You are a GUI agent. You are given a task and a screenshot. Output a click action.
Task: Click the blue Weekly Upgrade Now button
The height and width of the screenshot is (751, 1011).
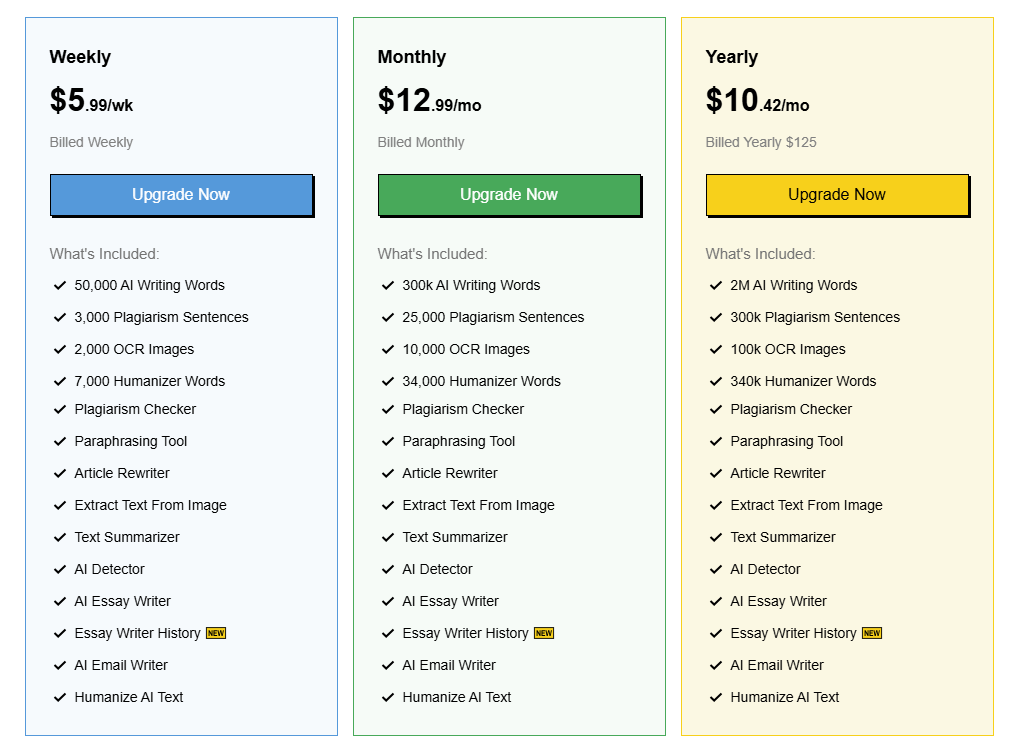point(181,195)
